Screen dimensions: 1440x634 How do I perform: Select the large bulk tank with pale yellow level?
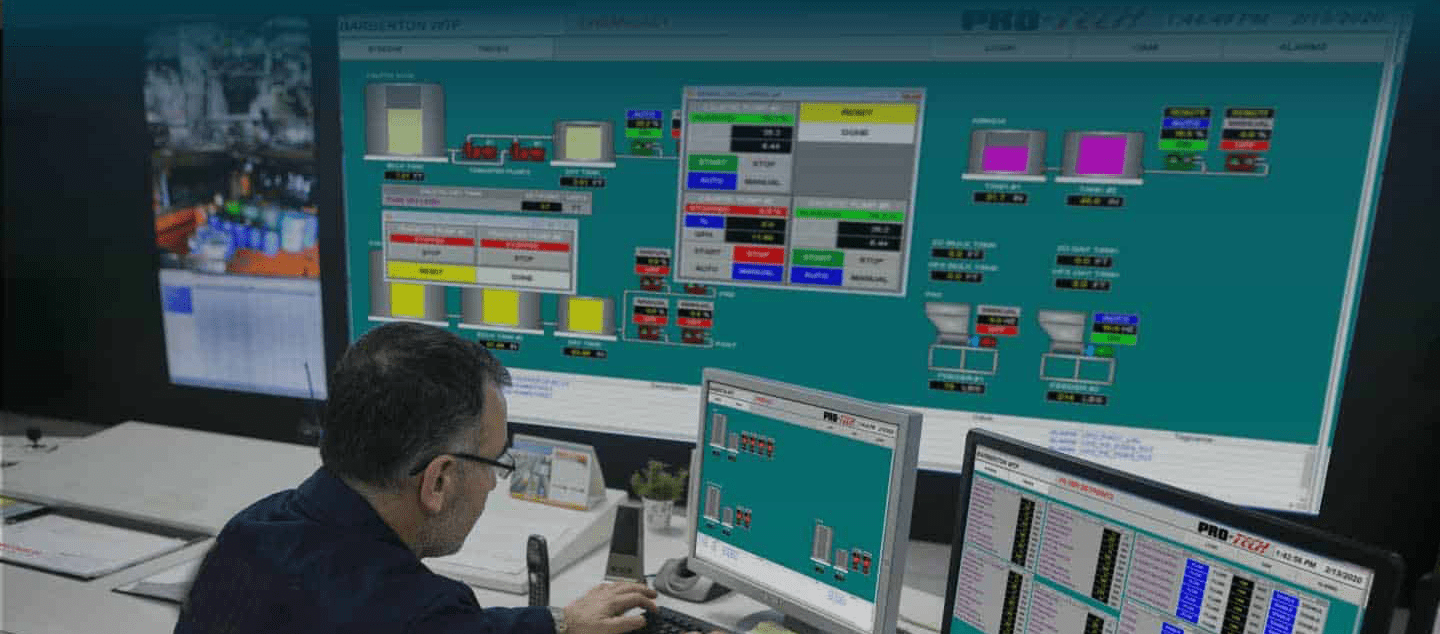(x=404, y=121)
